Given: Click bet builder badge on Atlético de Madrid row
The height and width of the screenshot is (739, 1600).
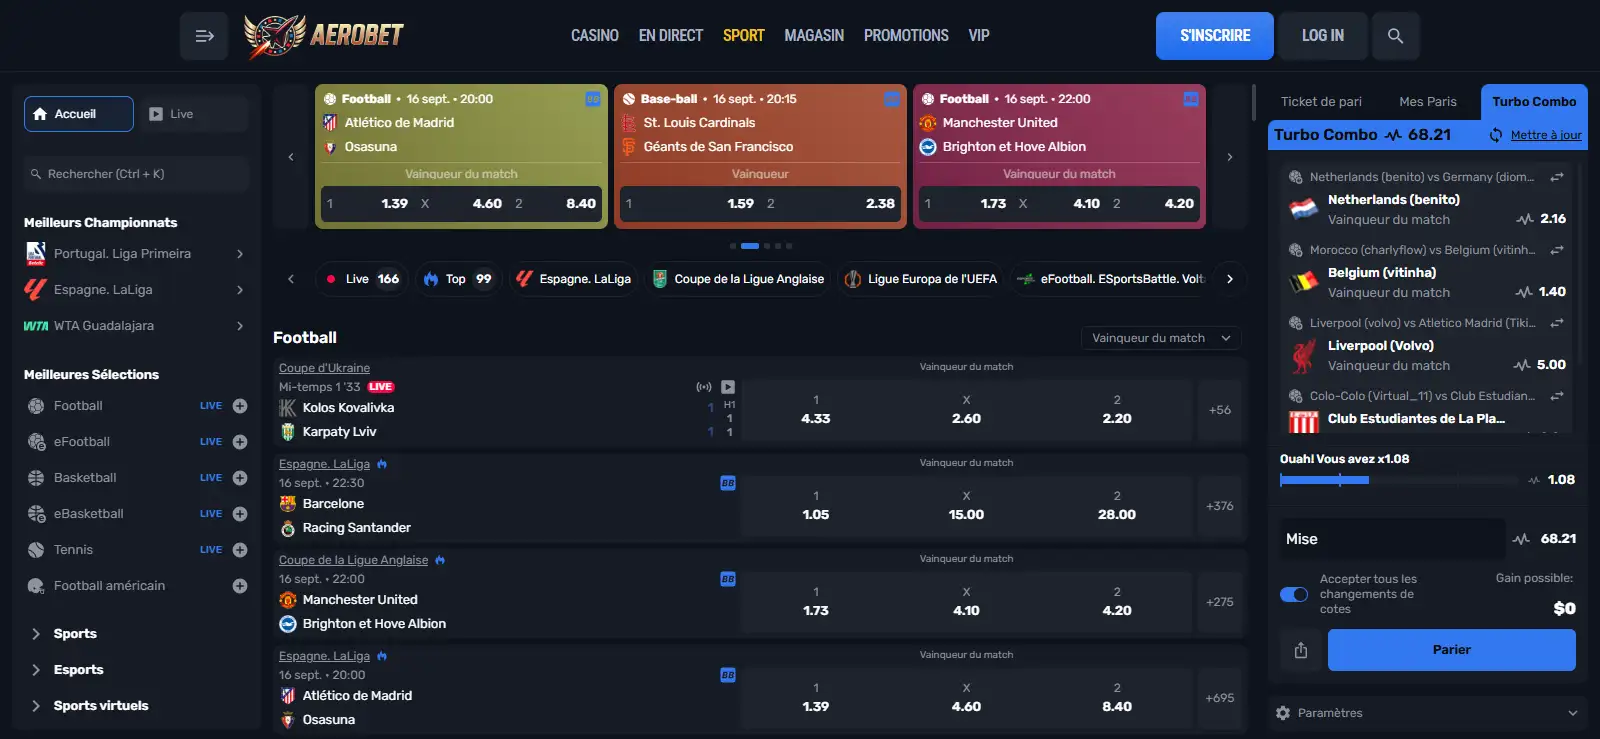Looking at the screenshot, I should (728, 675).
